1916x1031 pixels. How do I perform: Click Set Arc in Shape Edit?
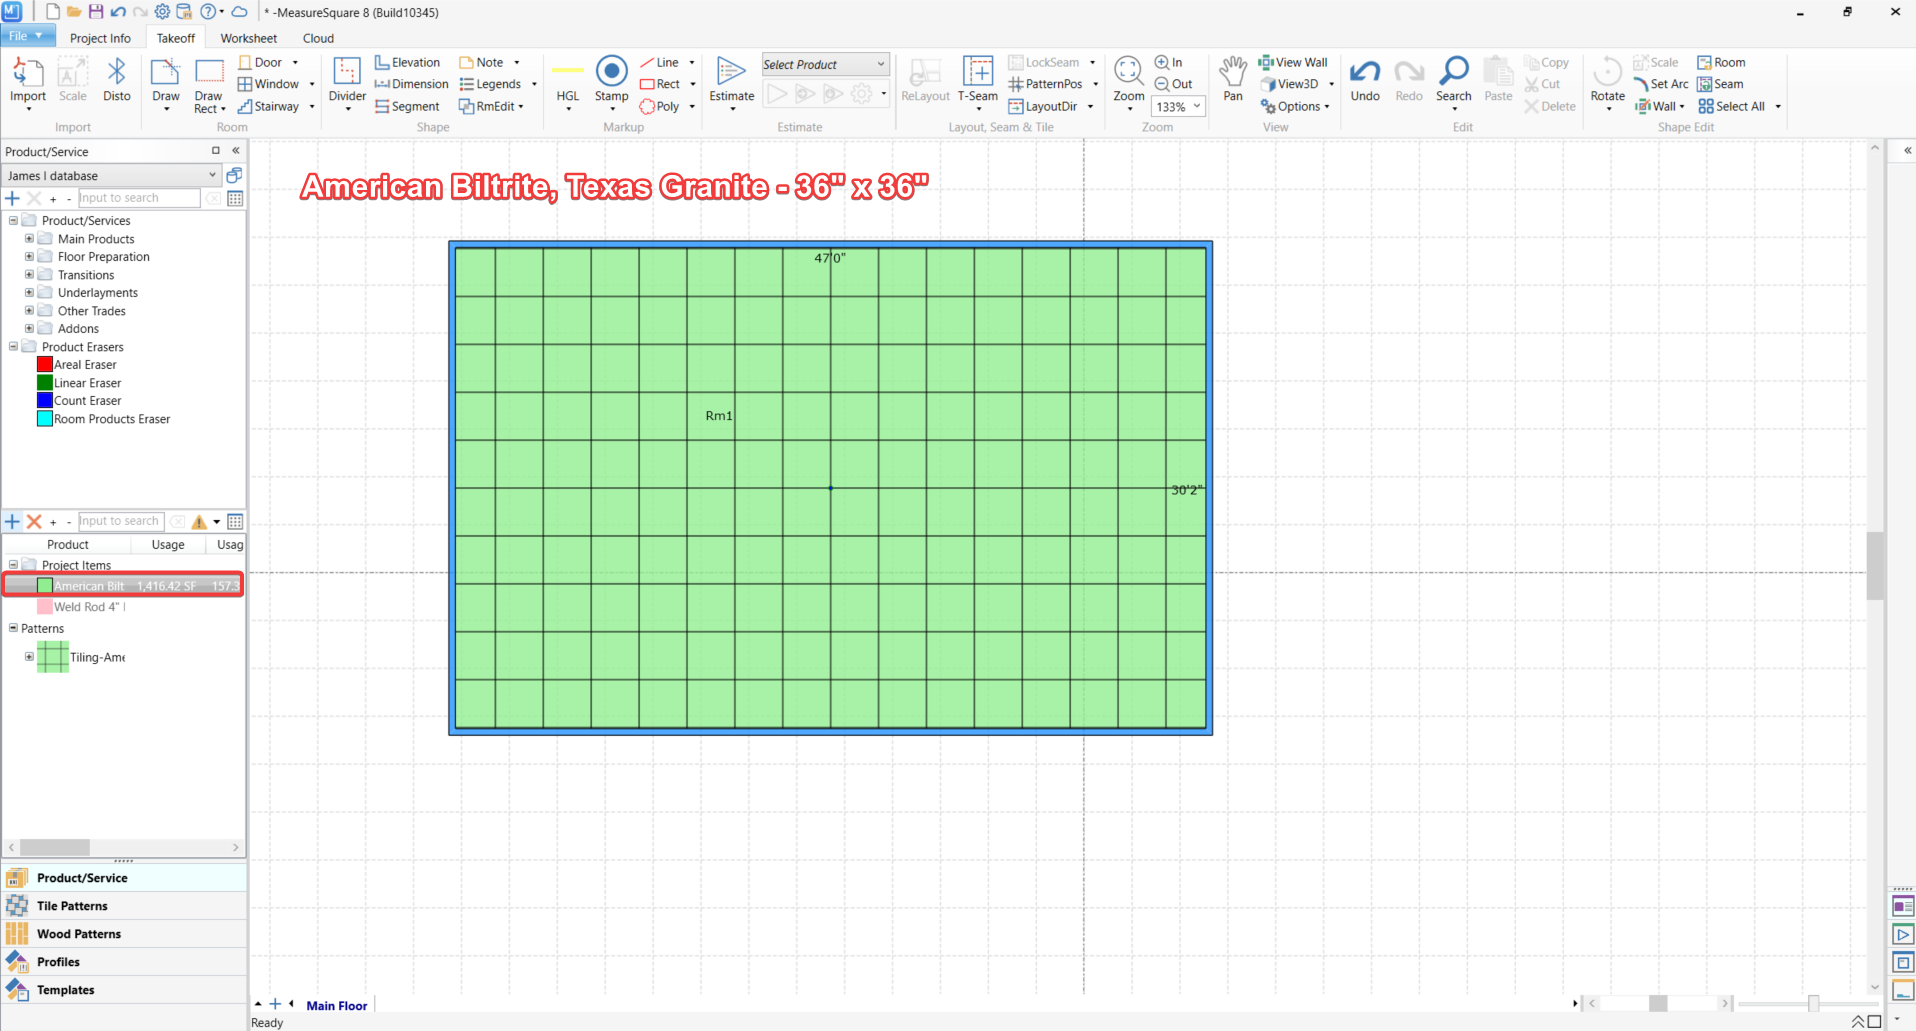[x=1661, y=84]
